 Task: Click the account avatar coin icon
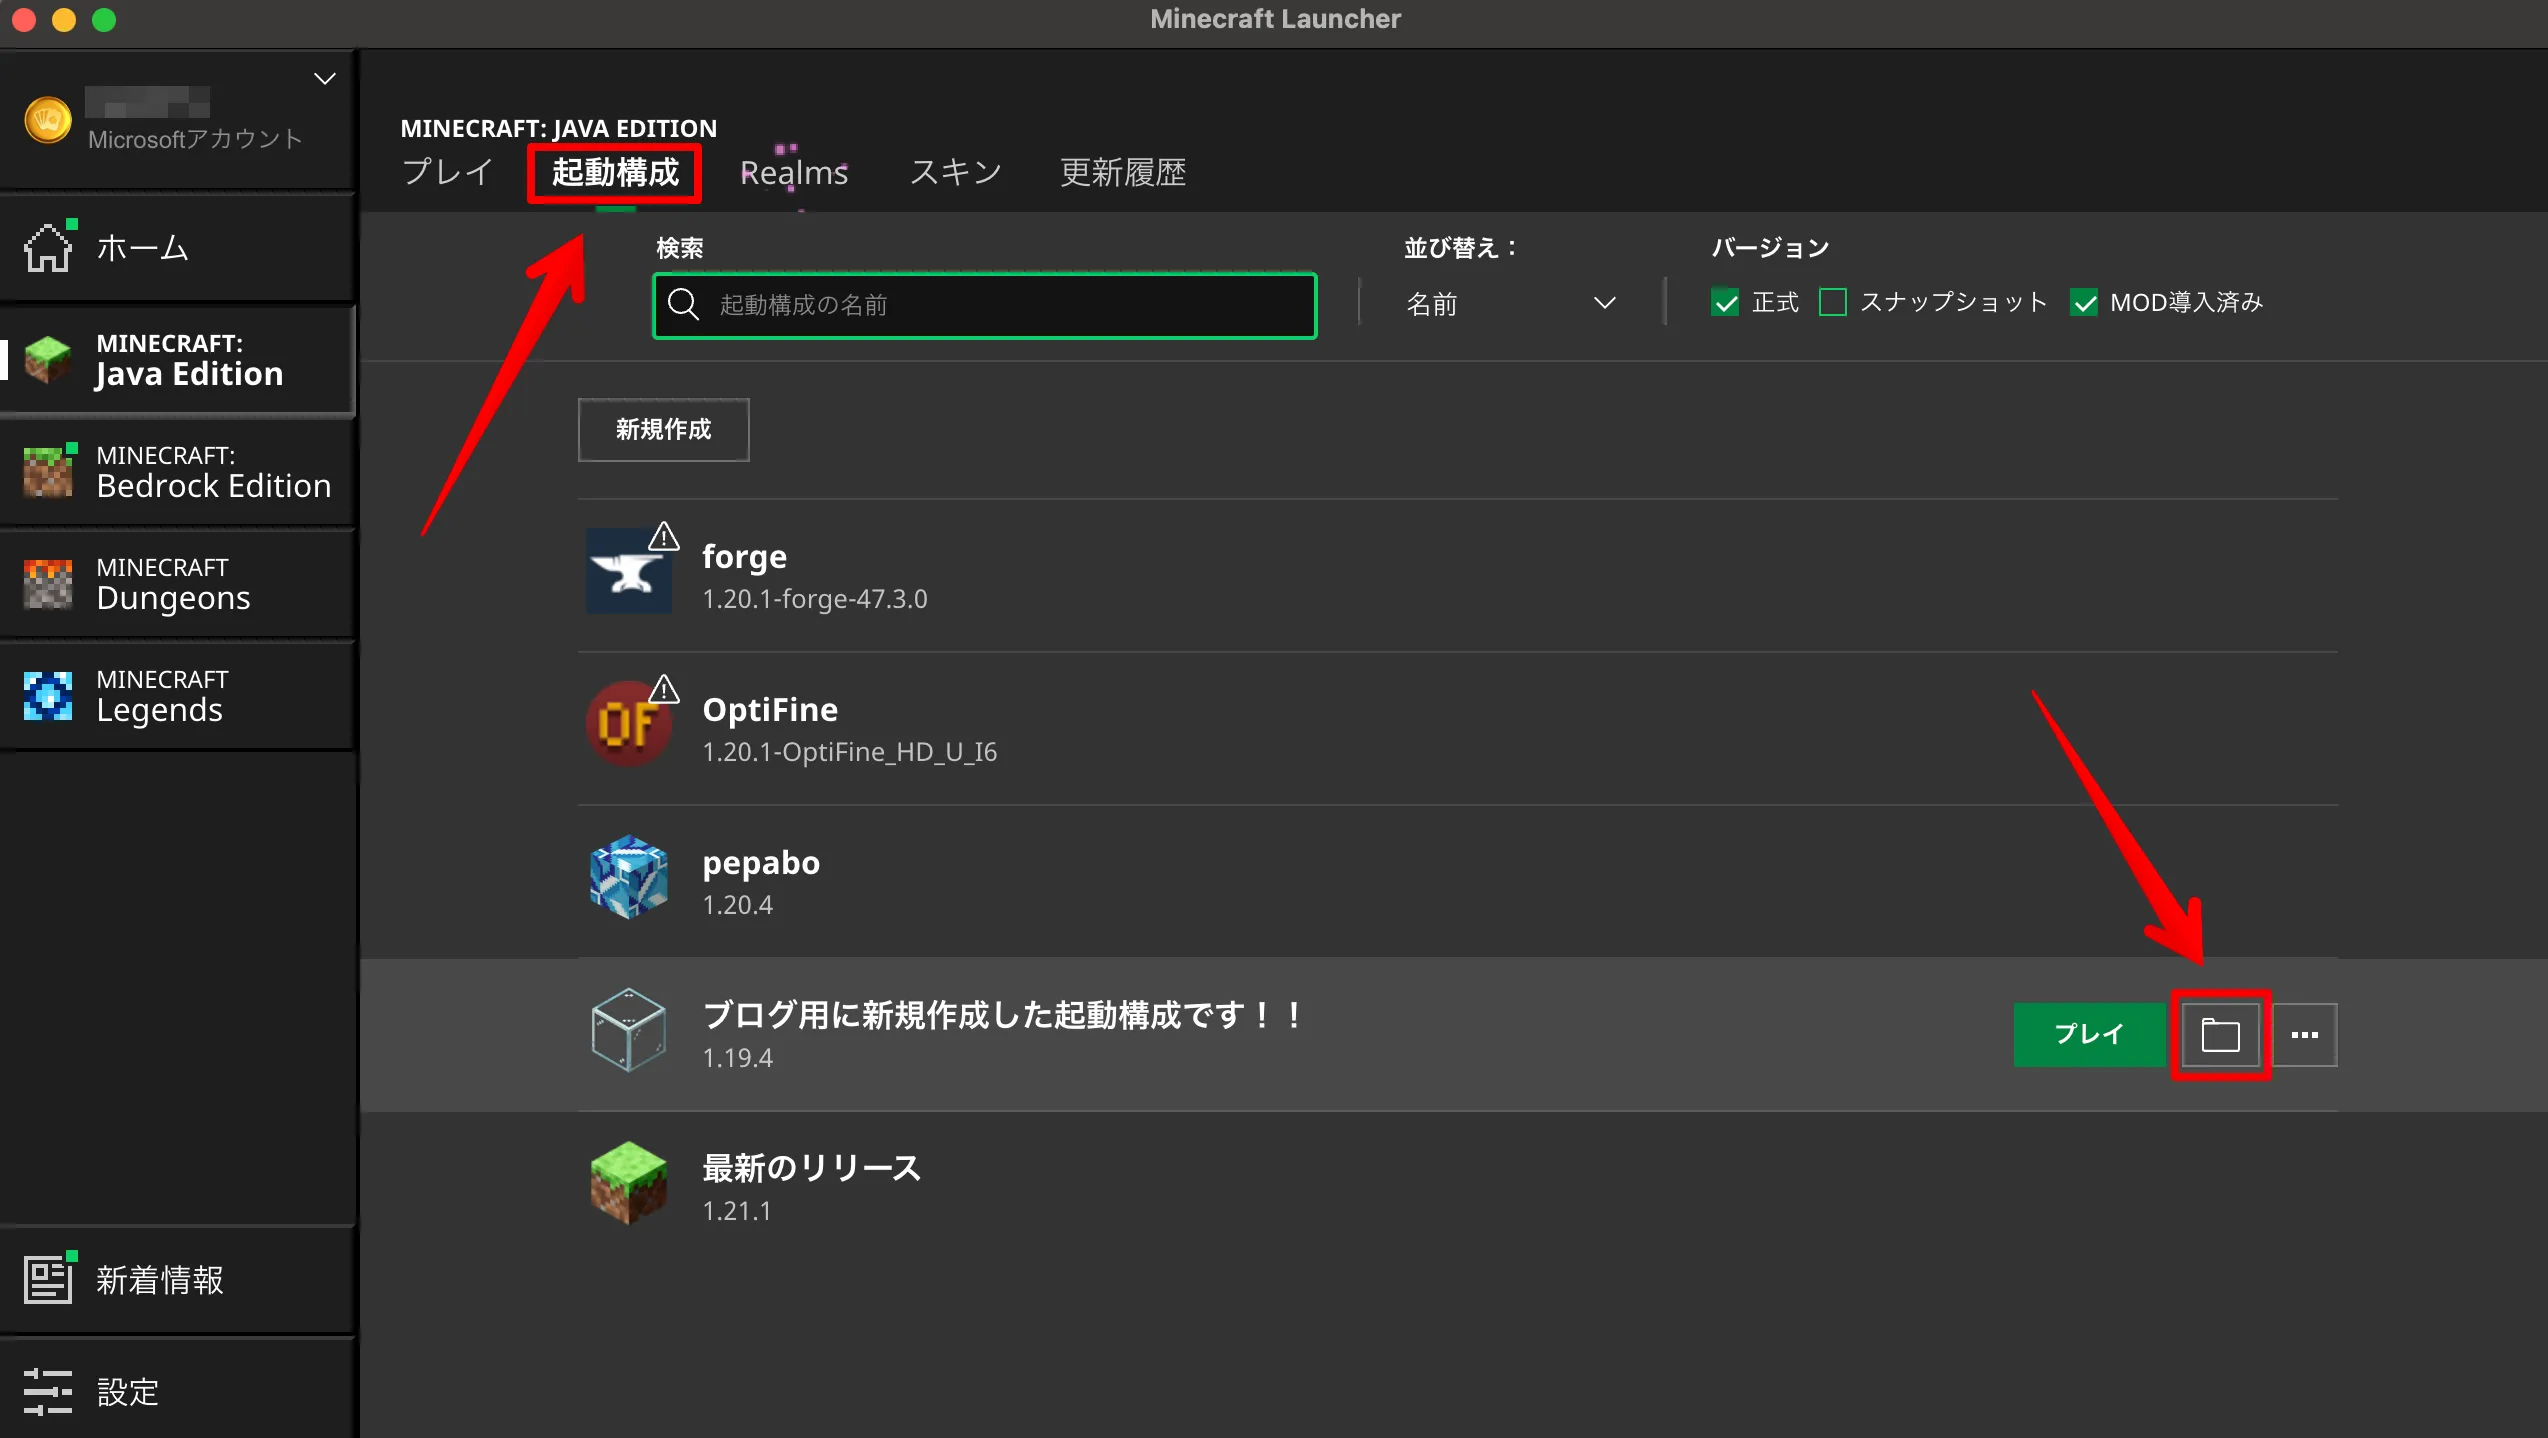coord(48,121)
